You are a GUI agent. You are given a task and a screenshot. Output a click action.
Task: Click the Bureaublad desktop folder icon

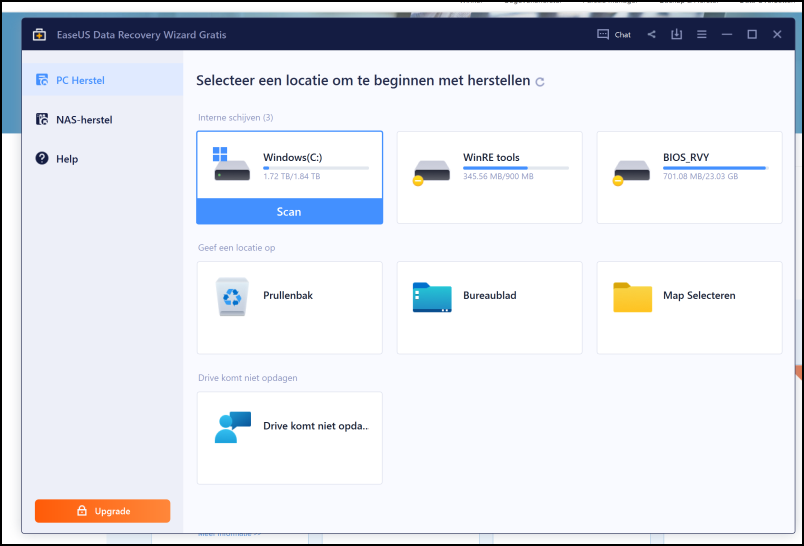coord(432,297)
